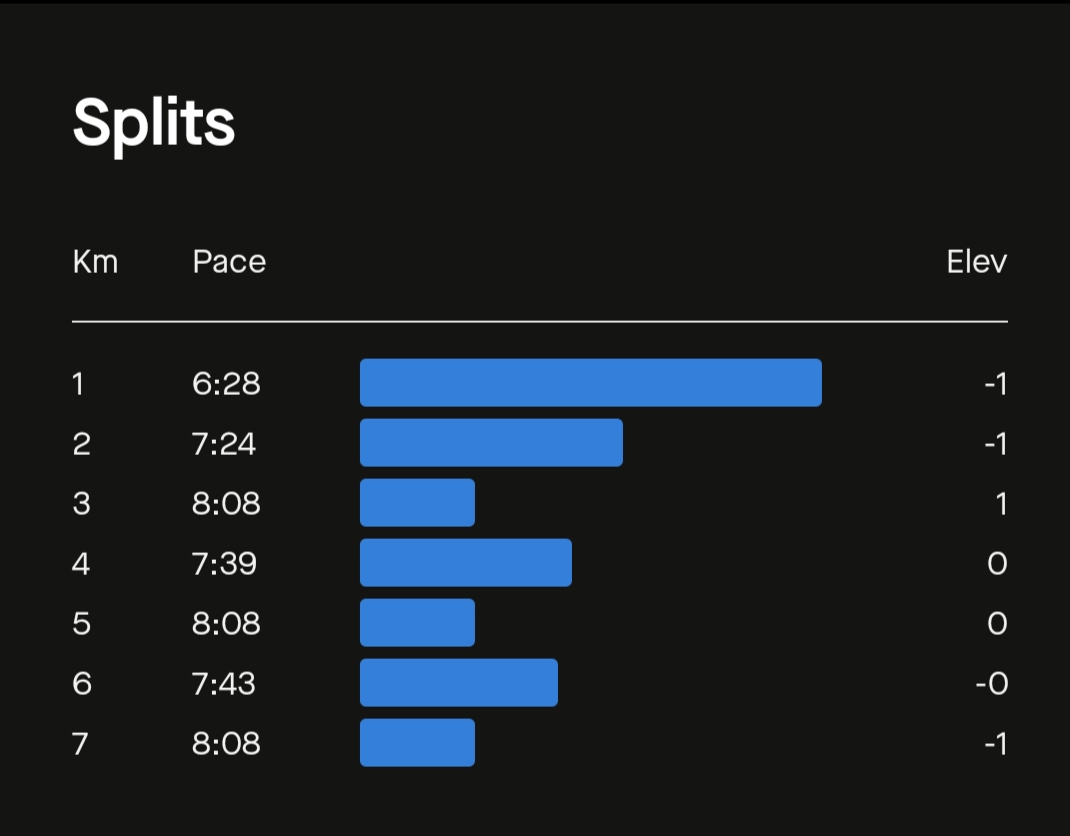Click the split number 1 label
The image size is (1070, 836).
click(x=78, y=384)
